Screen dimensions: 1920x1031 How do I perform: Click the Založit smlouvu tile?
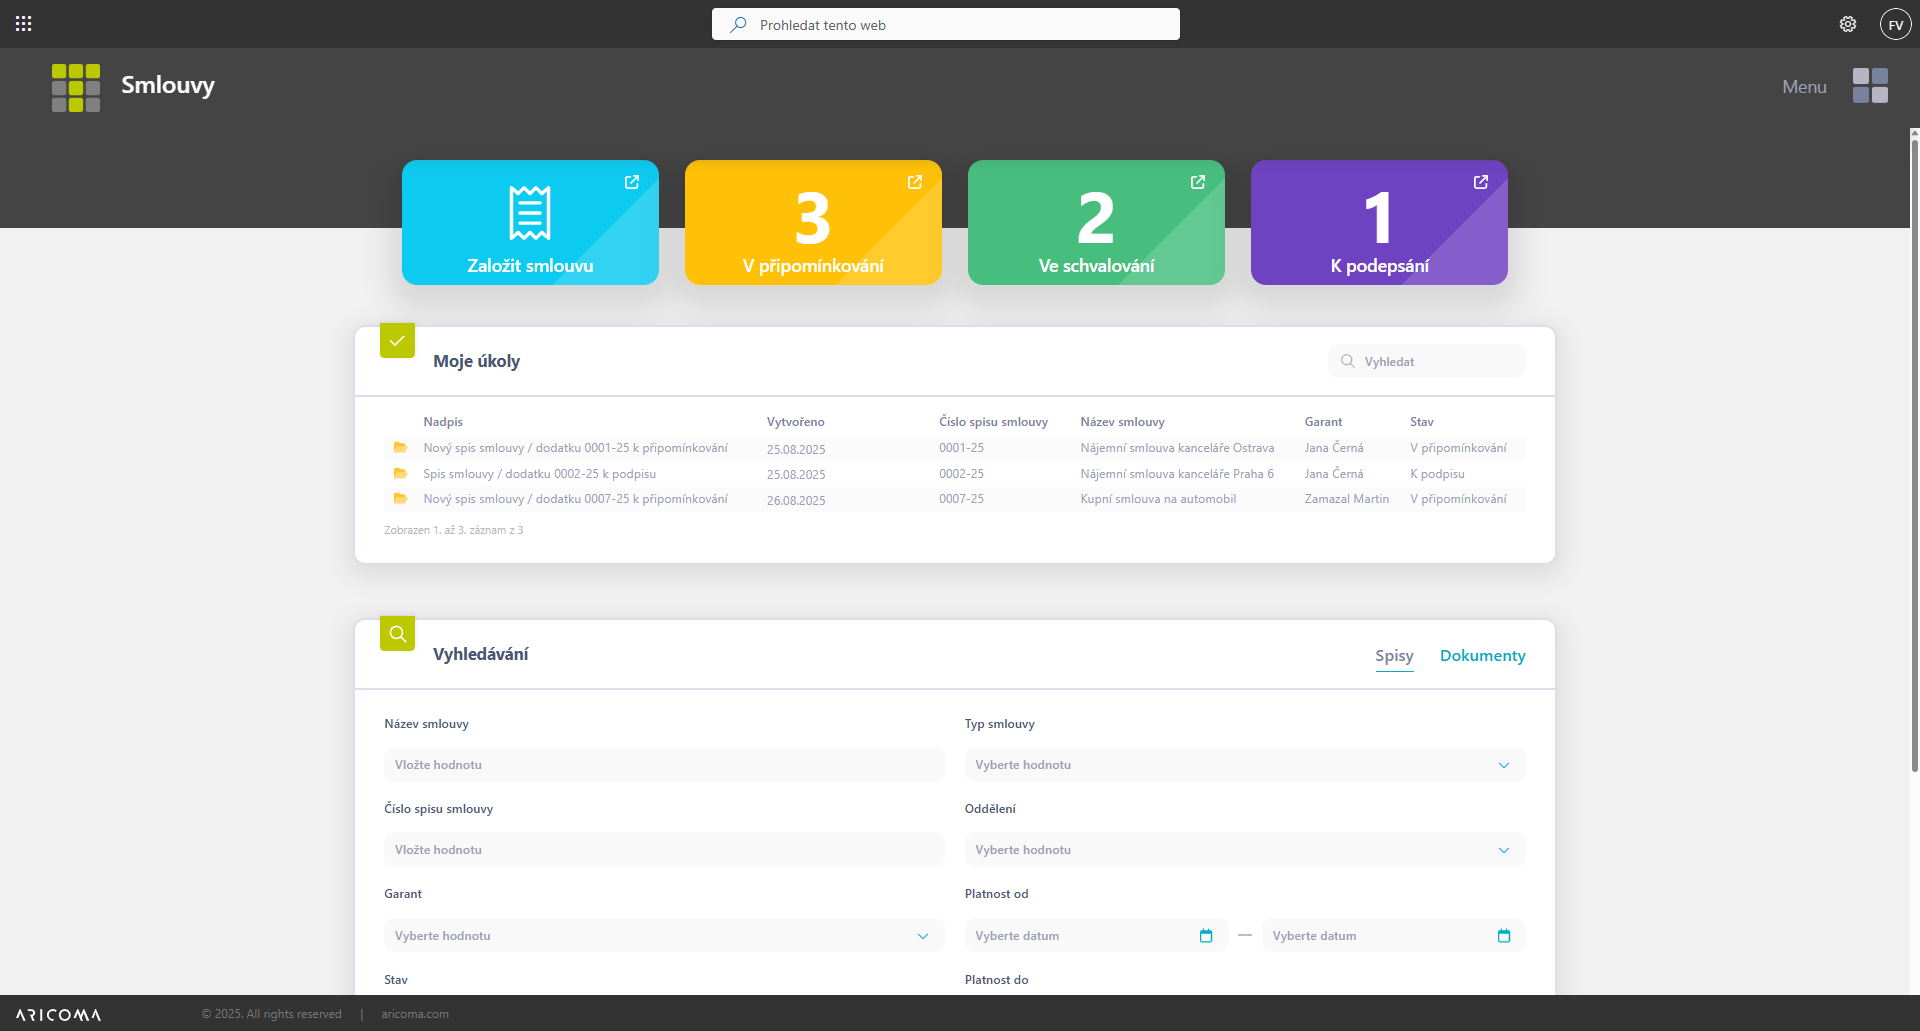[x=530, y=223]
